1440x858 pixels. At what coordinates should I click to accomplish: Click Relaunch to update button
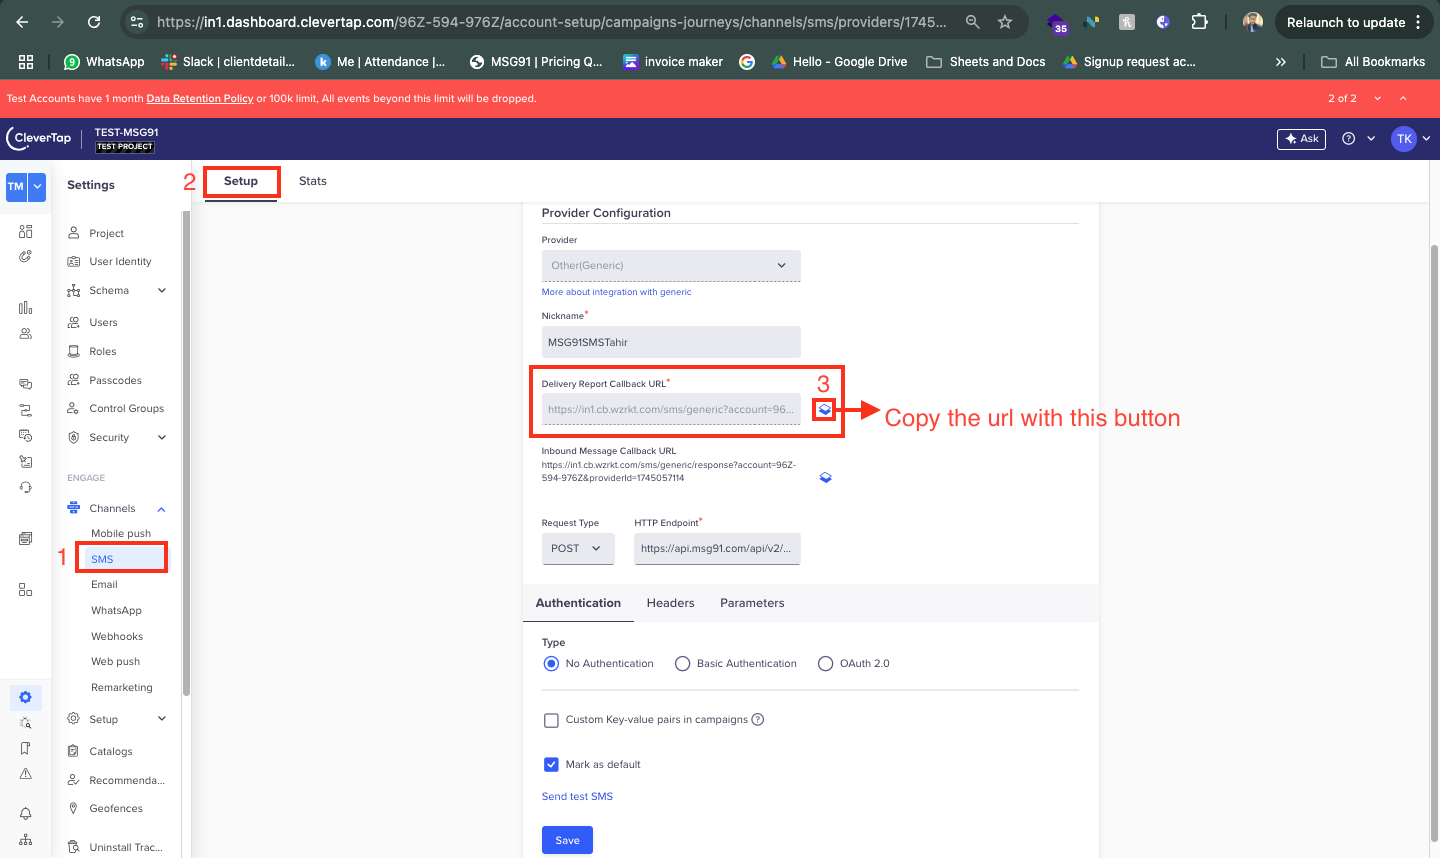point(1354,22)
